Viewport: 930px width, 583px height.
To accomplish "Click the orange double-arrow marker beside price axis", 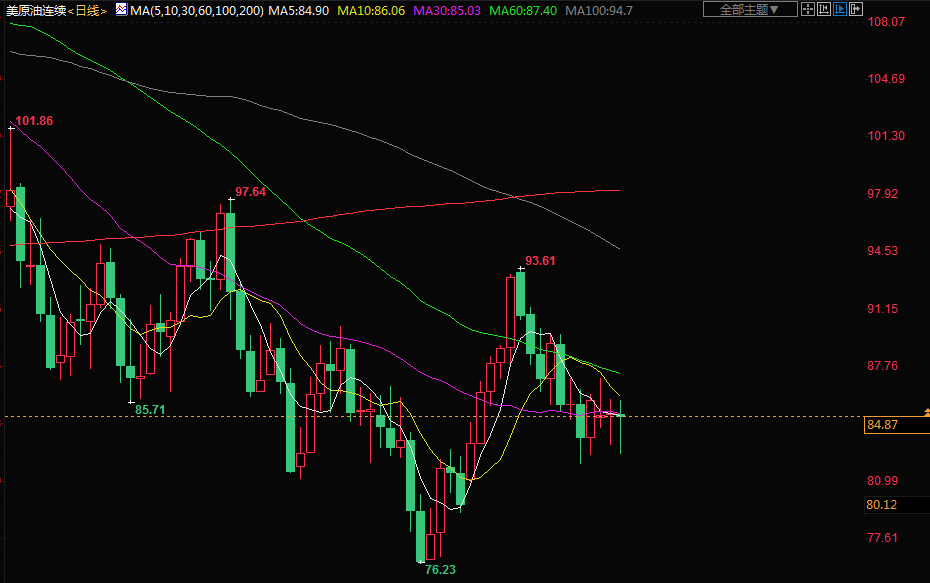I will pyautogui.click(x=925, y=411).
